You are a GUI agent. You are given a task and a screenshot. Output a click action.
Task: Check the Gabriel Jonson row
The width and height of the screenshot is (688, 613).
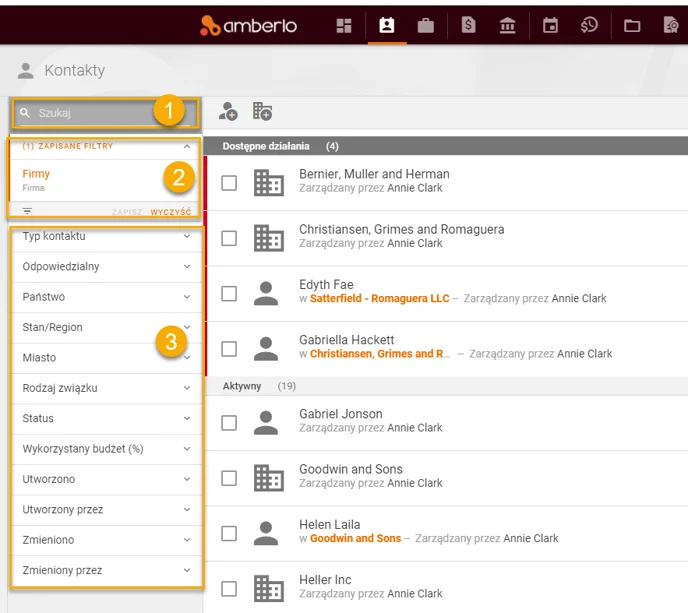(x=229, y=423)
